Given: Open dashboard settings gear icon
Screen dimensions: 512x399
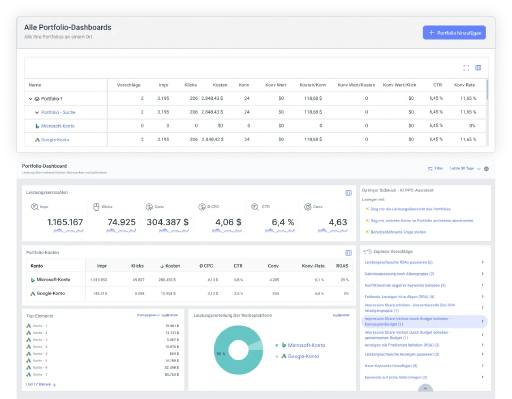Looking at the screenshot, I should pos(486,169).
